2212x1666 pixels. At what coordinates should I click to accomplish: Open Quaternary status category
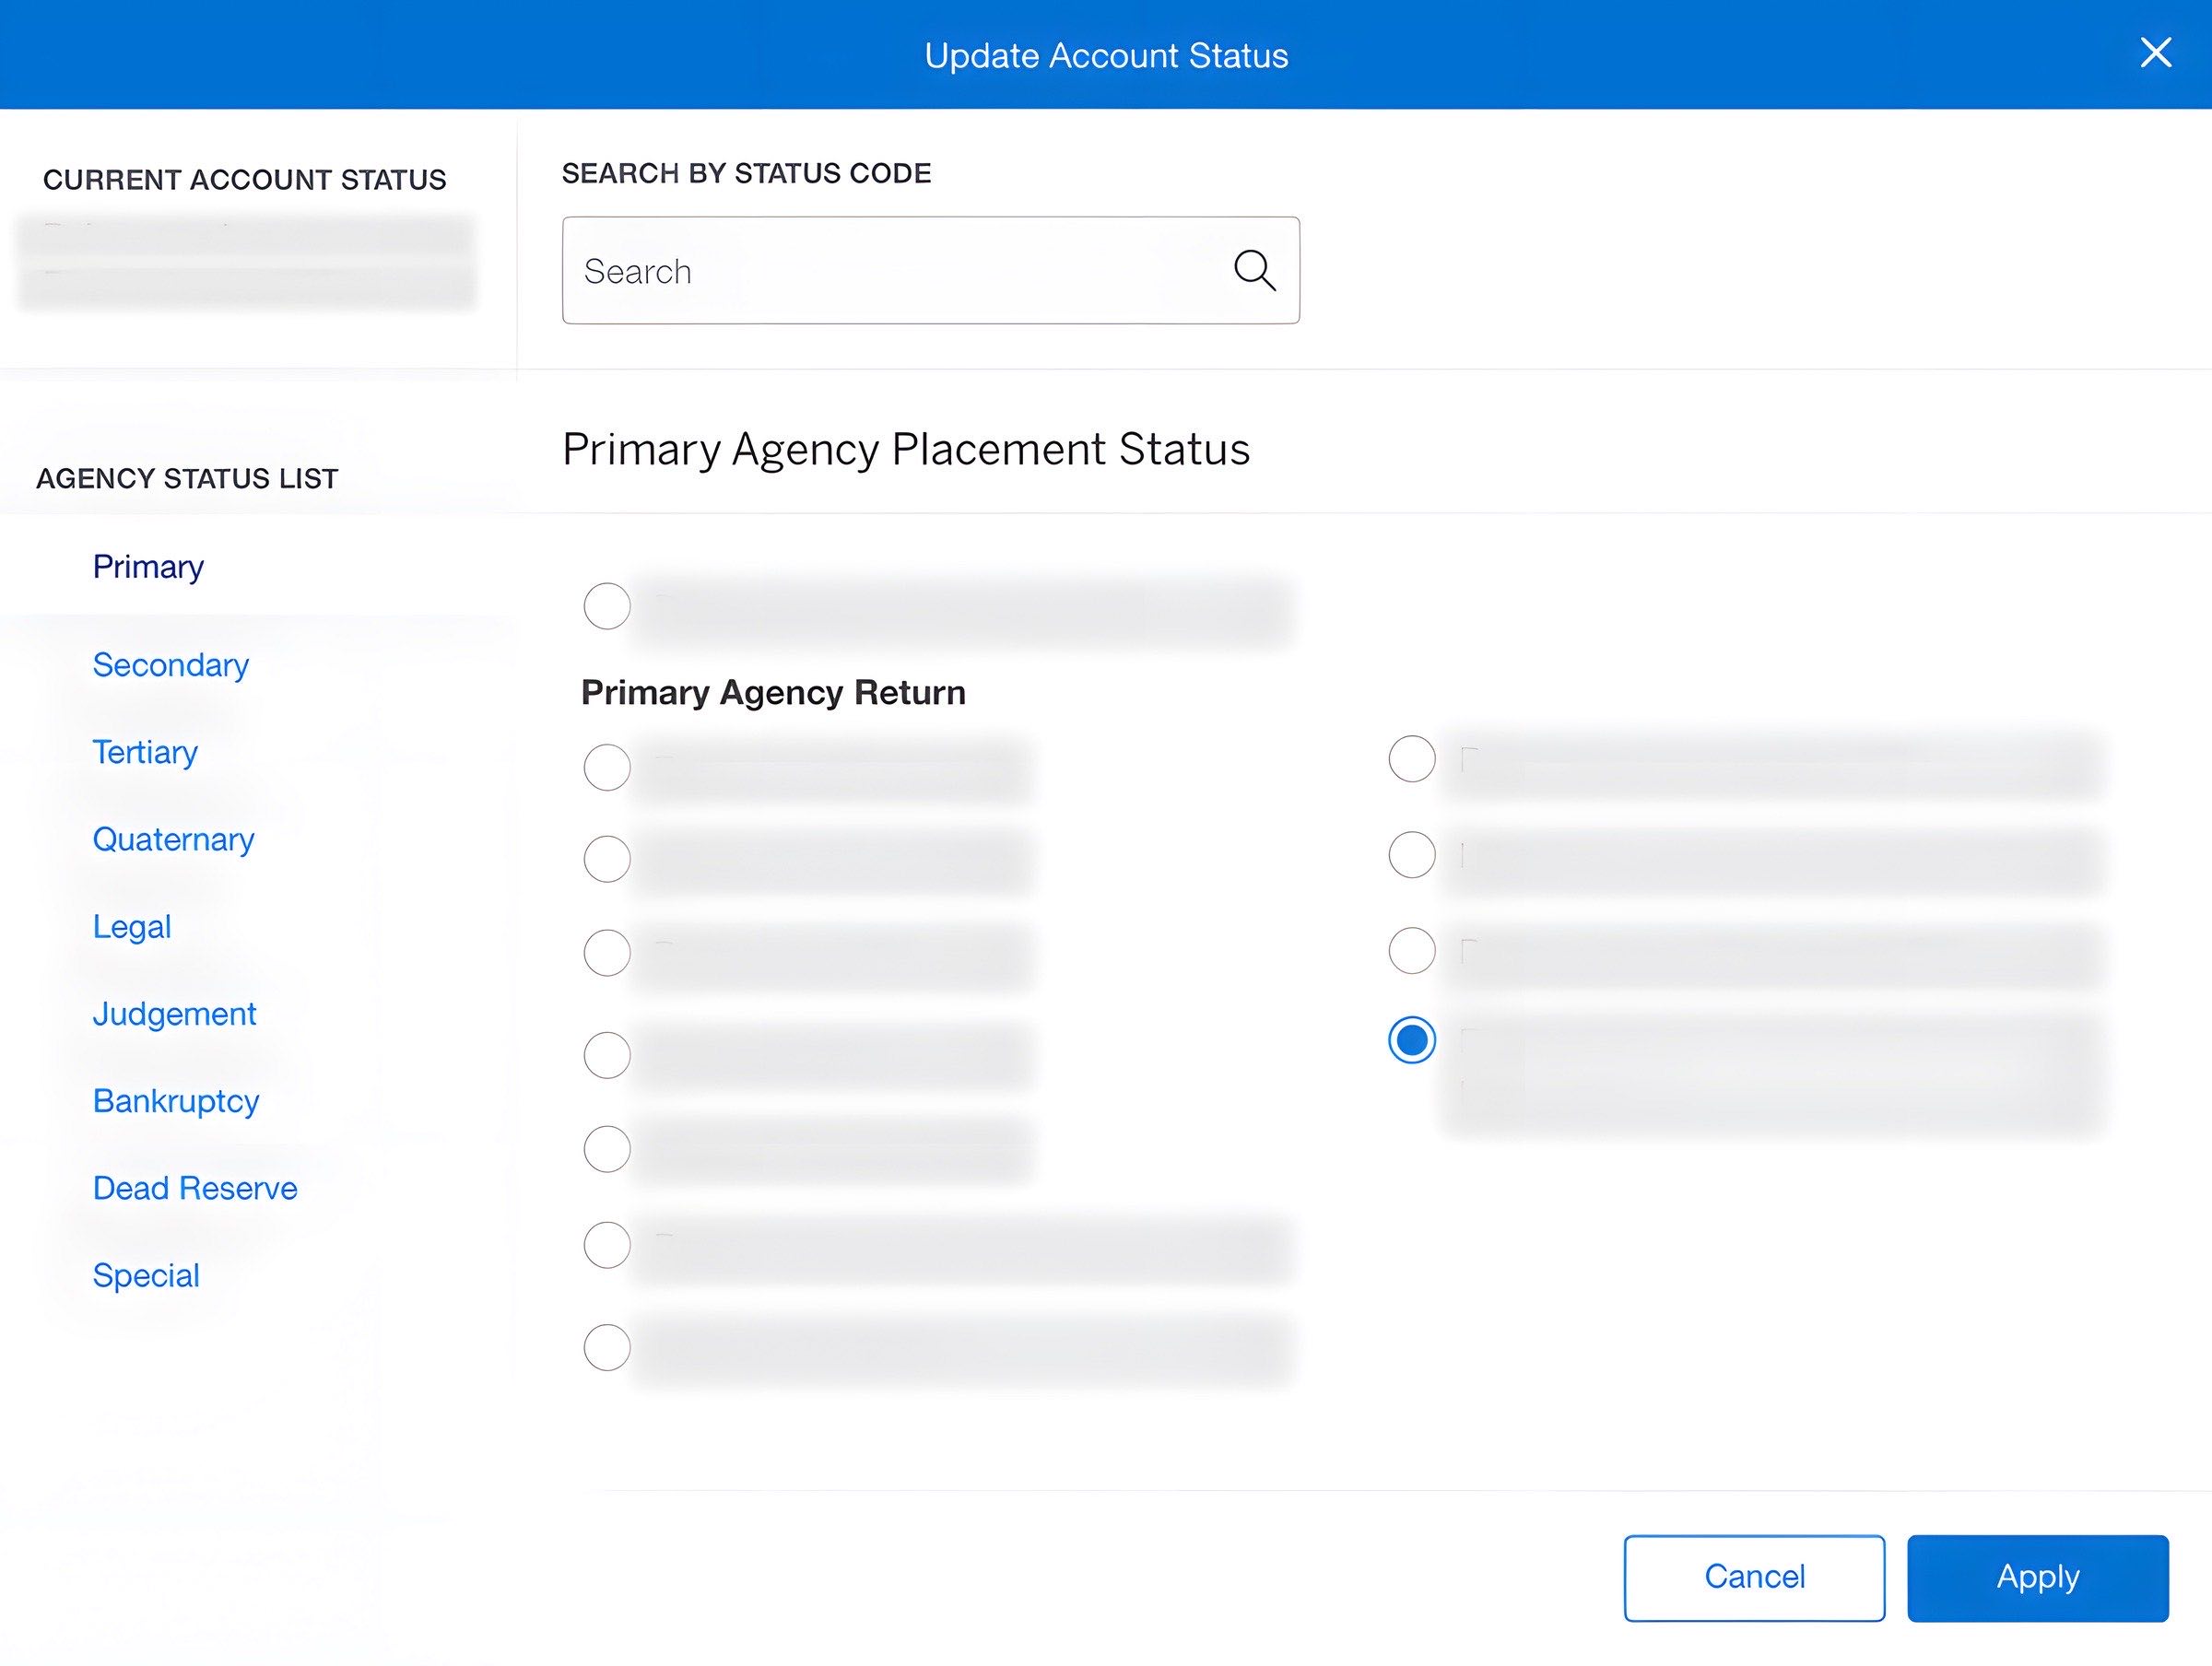[173, 839]
